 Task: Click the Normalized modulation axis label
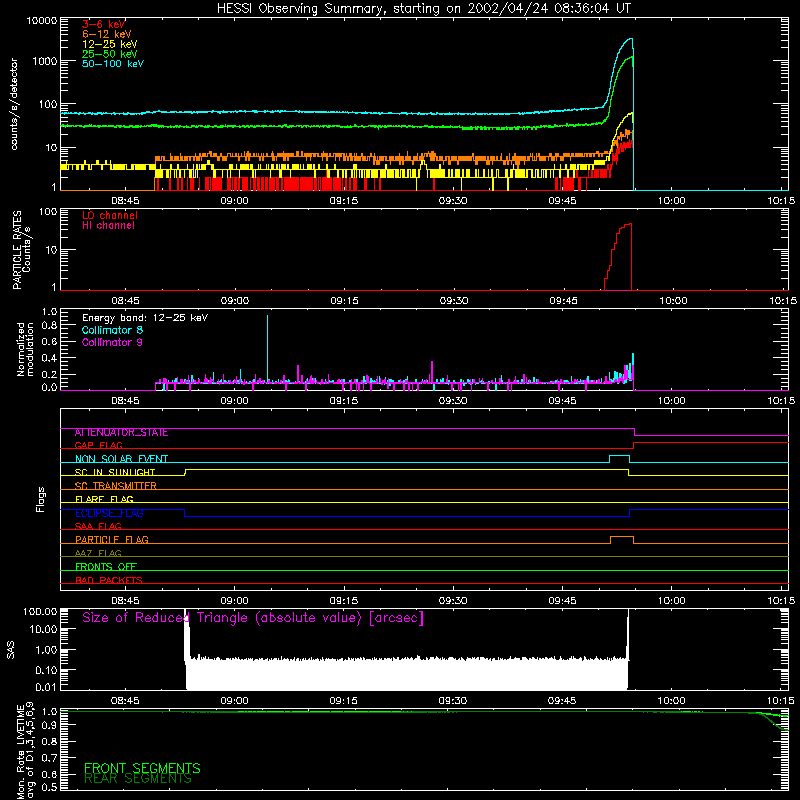coord(25,349)
